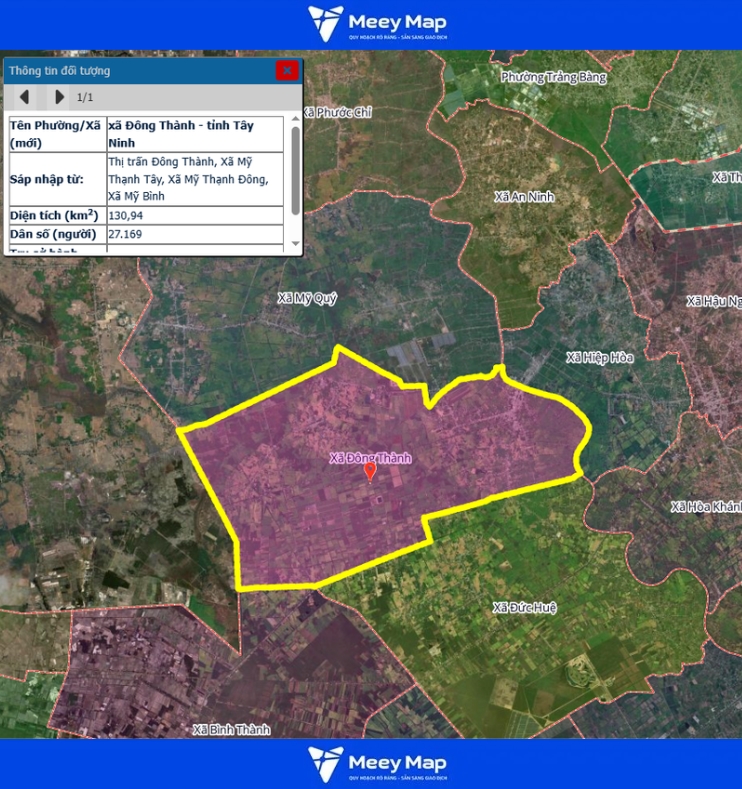This screenshot has height=789, width=742.
Task: Go to previous object with left arrow
Action: (x=25, y=97)
